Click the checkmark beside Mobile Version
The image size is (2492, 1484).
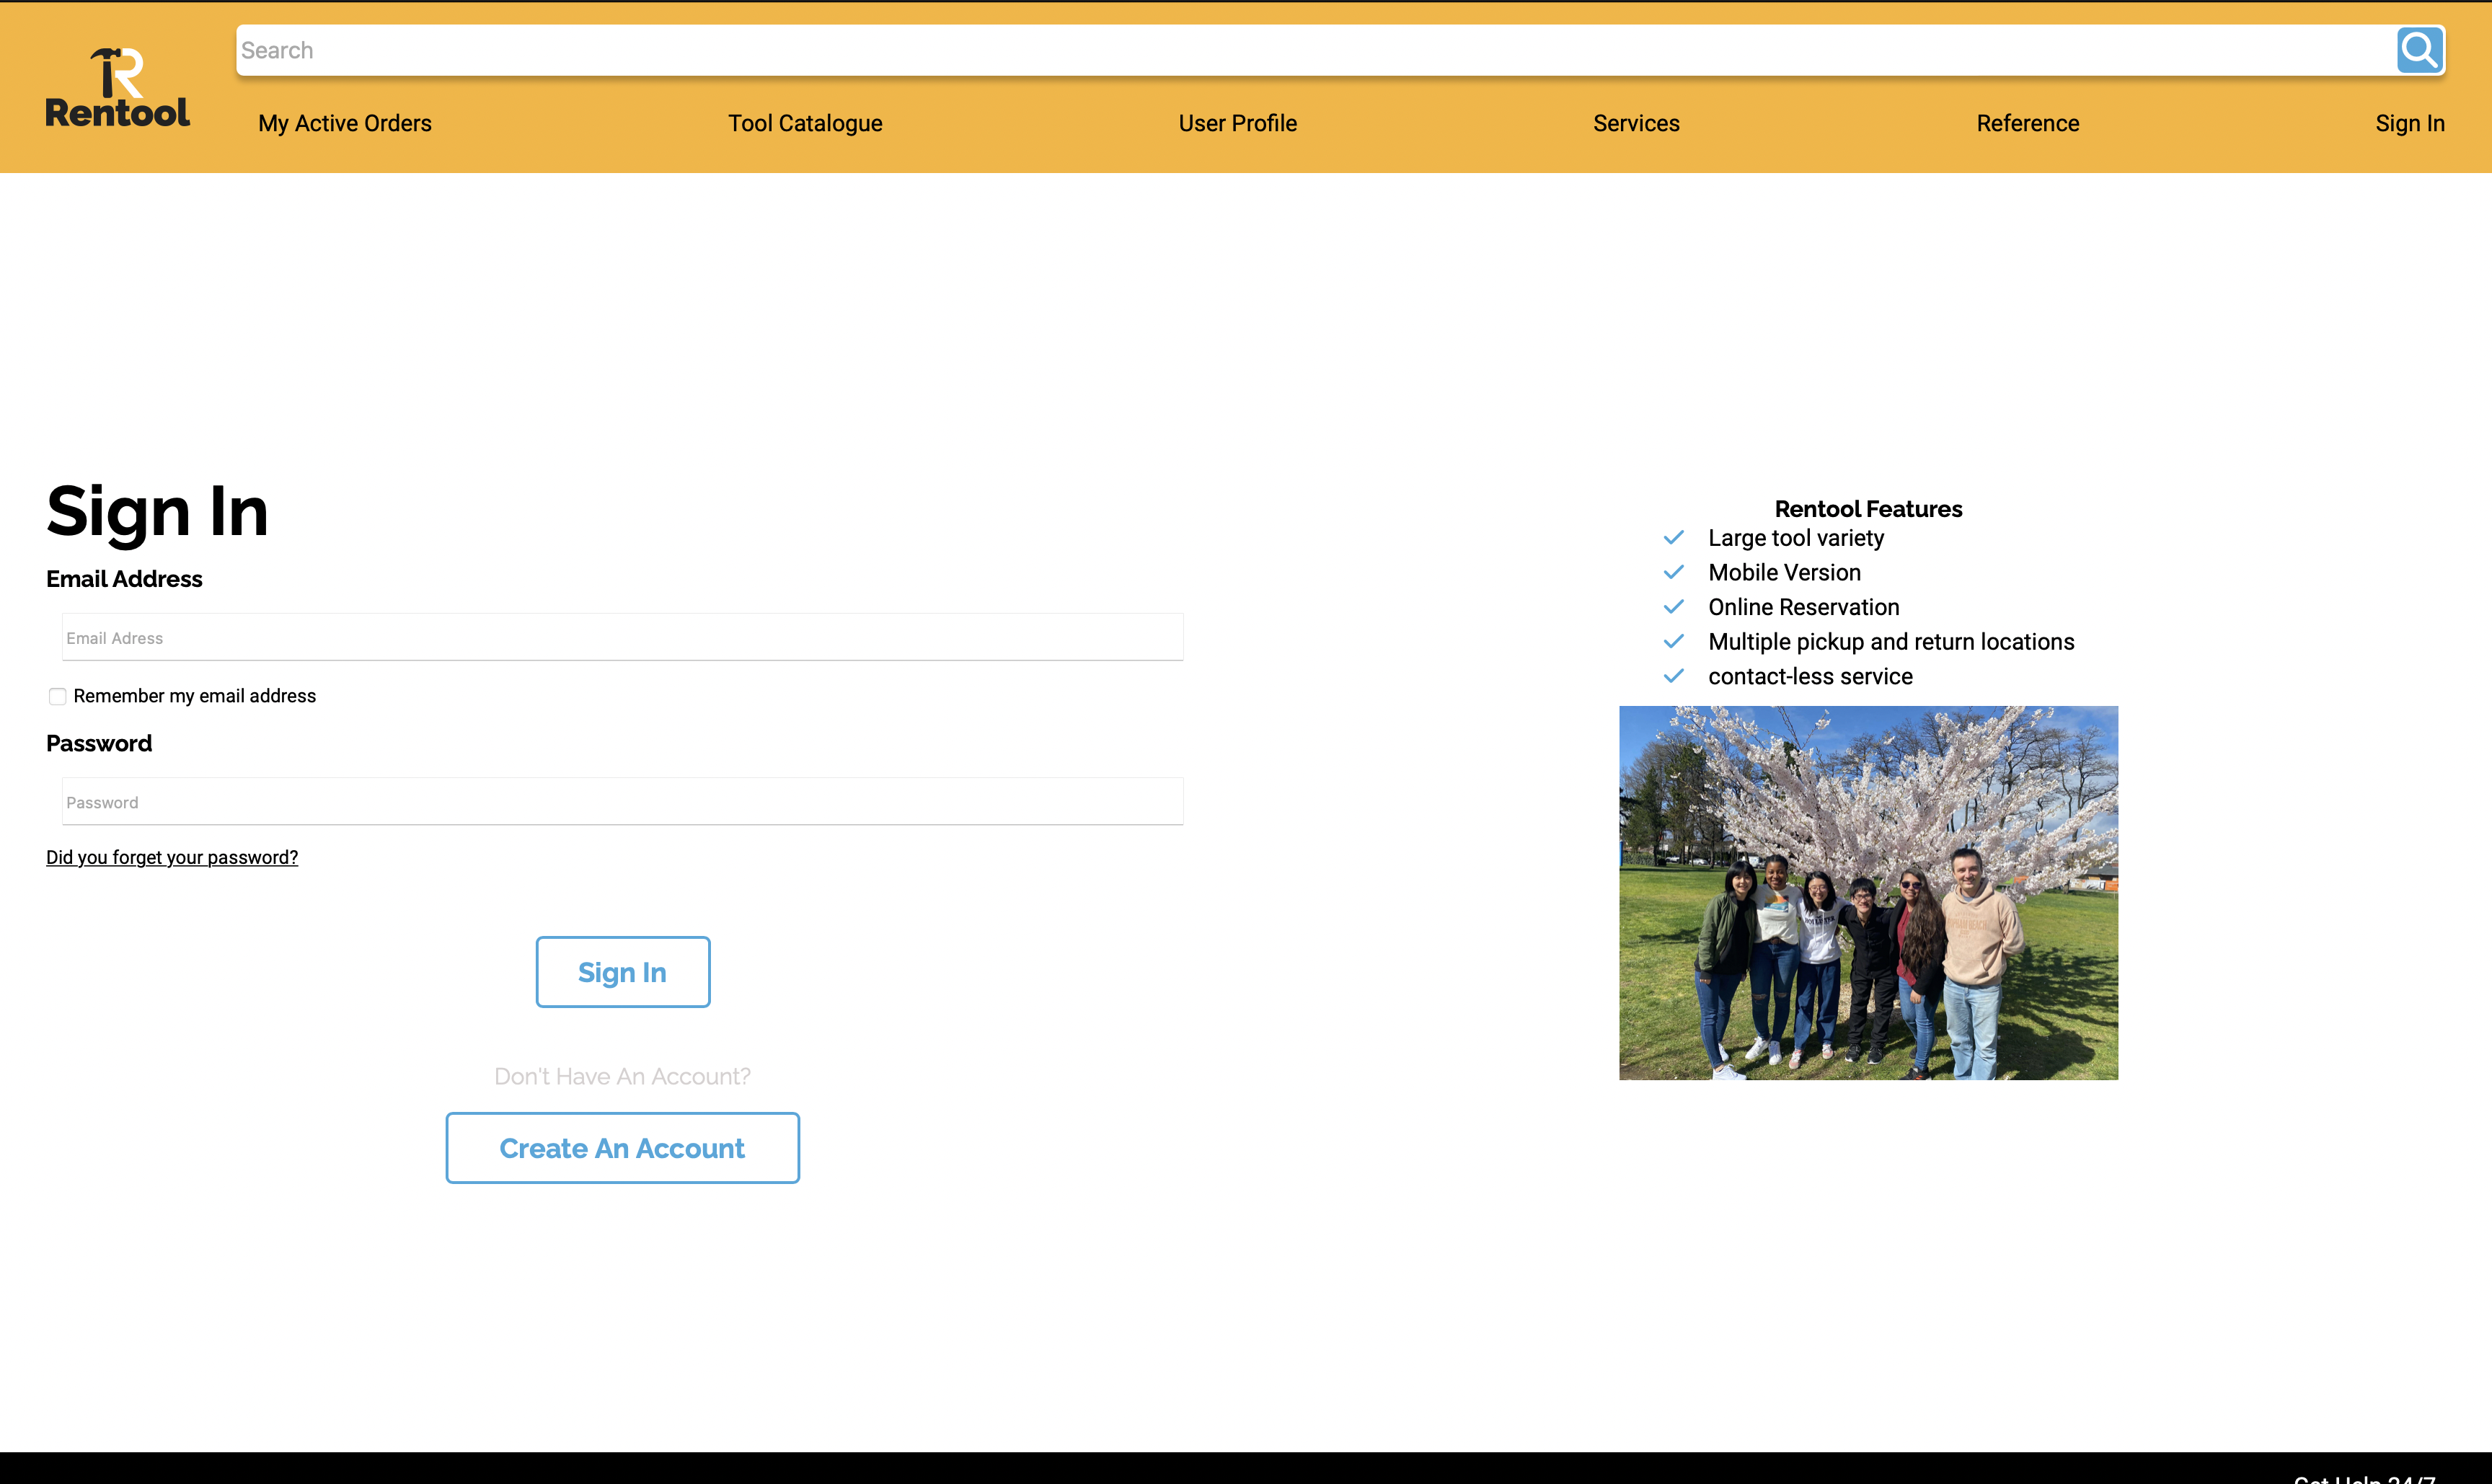pos(1674,572)
